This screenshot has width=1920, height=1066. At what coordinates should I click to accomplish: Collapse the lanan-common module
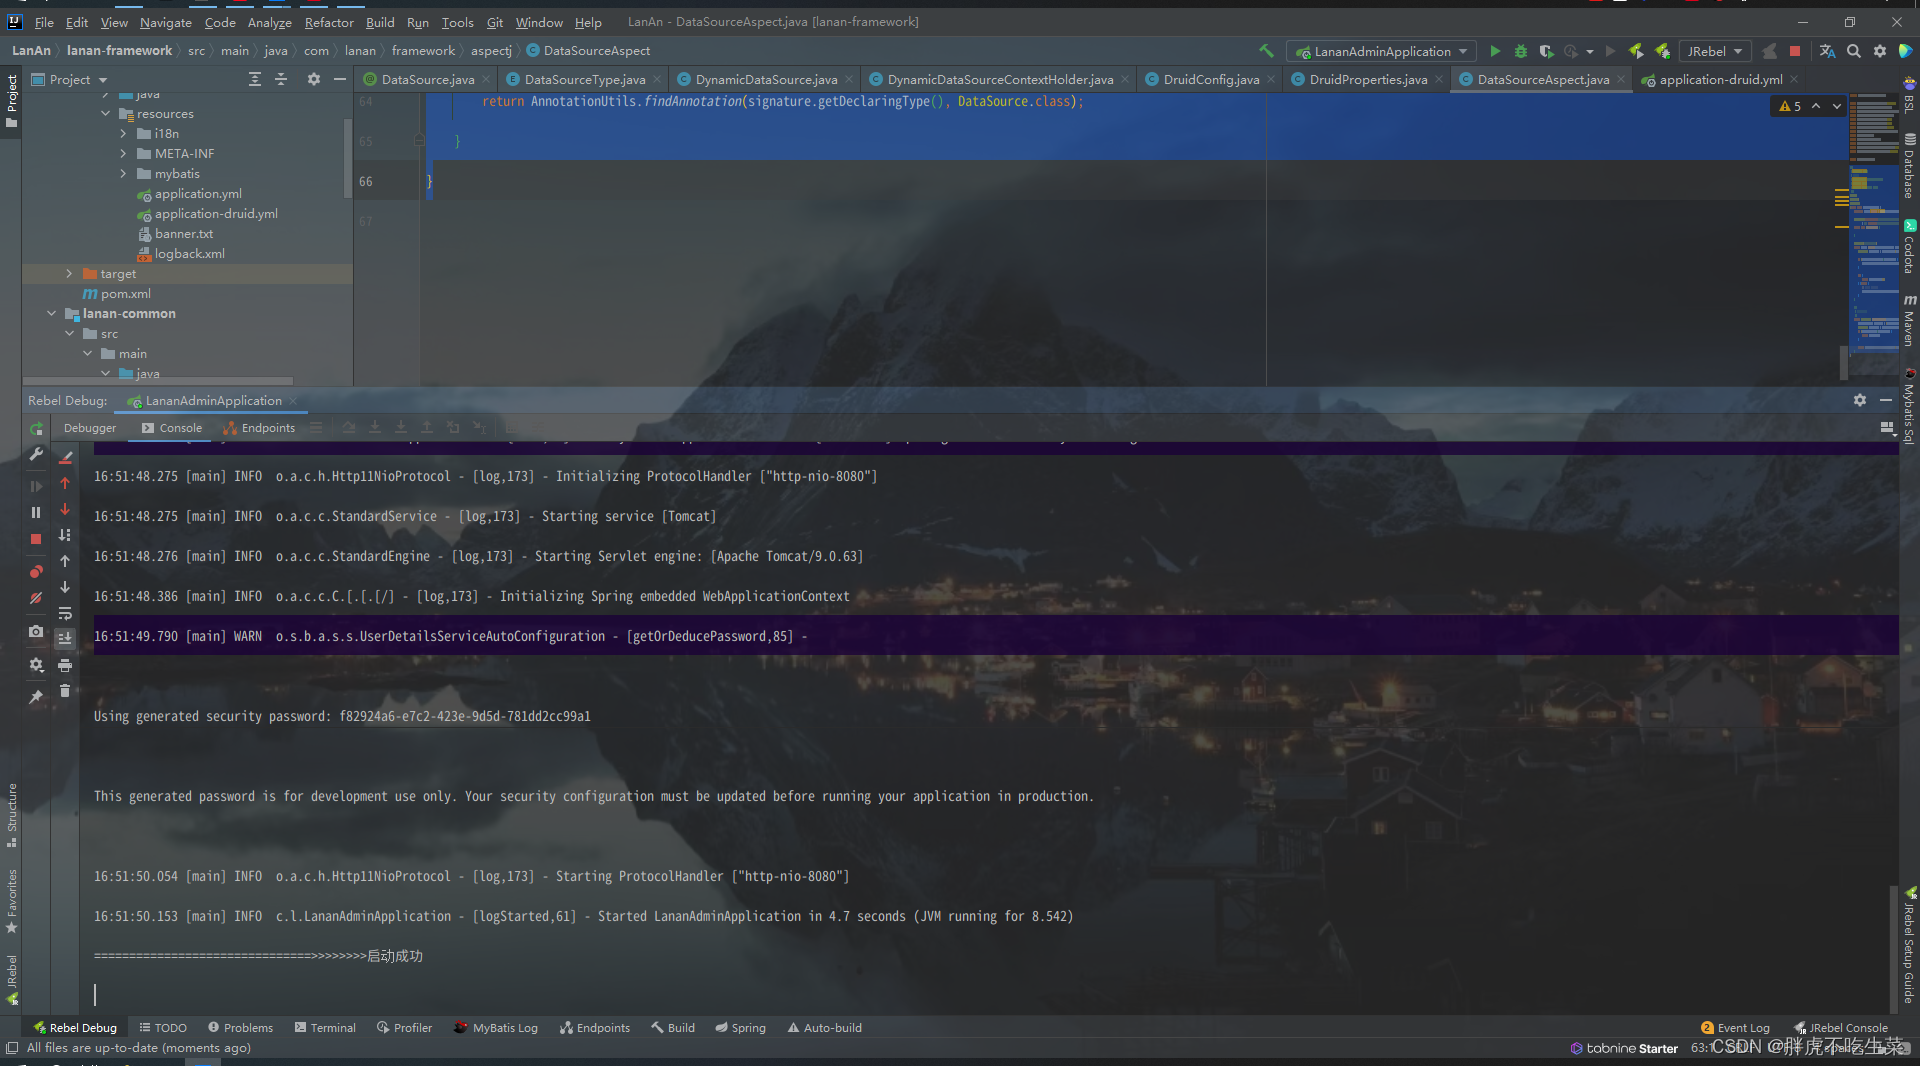(x=51, y=313)
